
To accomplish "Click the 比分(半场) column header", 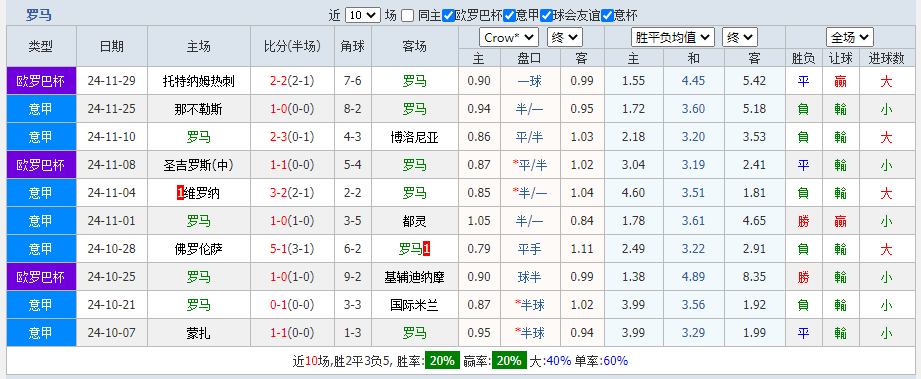I will point(293,46).
